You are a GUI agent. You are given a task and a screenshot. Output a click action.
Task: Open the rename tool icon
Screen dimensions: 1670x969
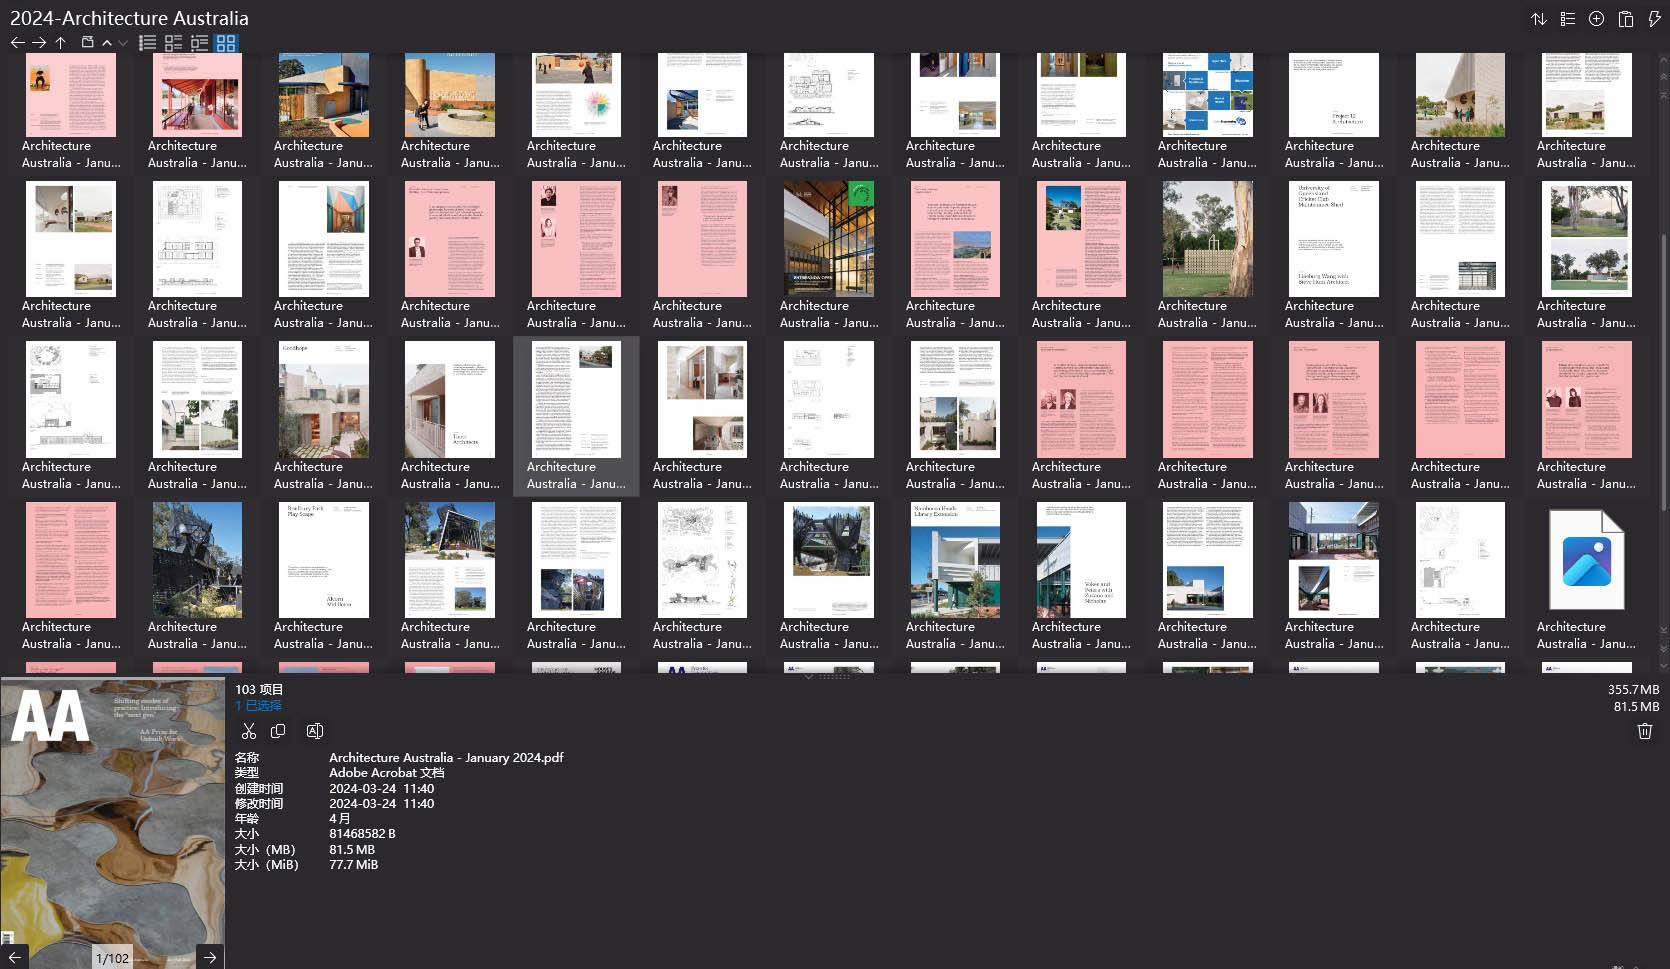[x=314, y=731]
